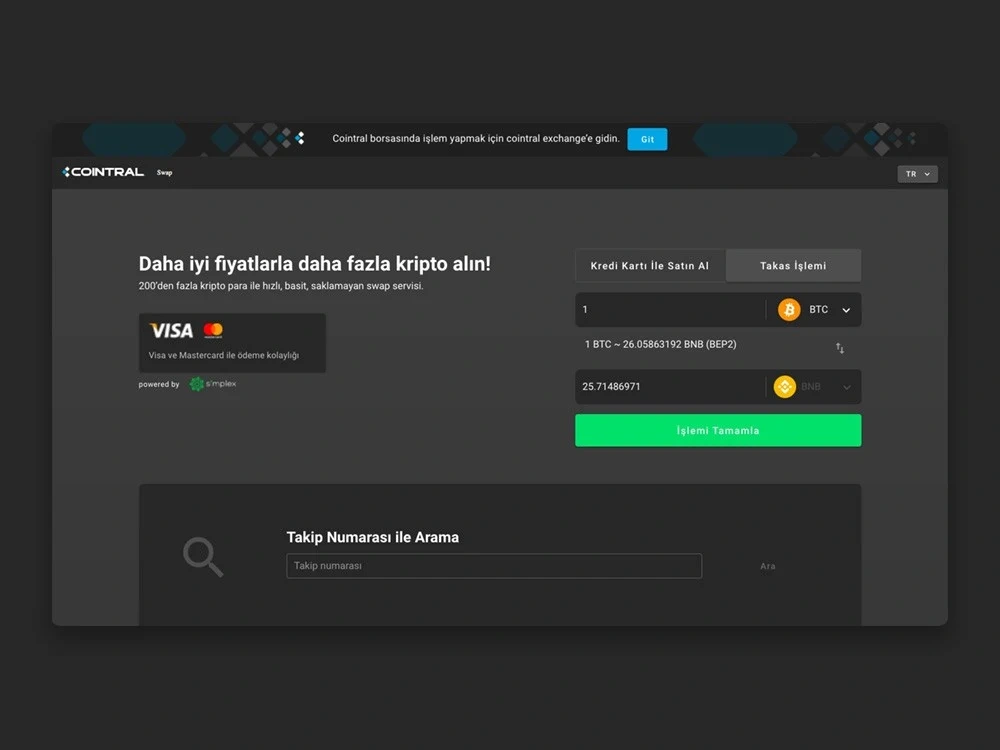Open the Simplex logo link
The image size is (1000, 750).
pyautogui.click(x=213, y=384)
